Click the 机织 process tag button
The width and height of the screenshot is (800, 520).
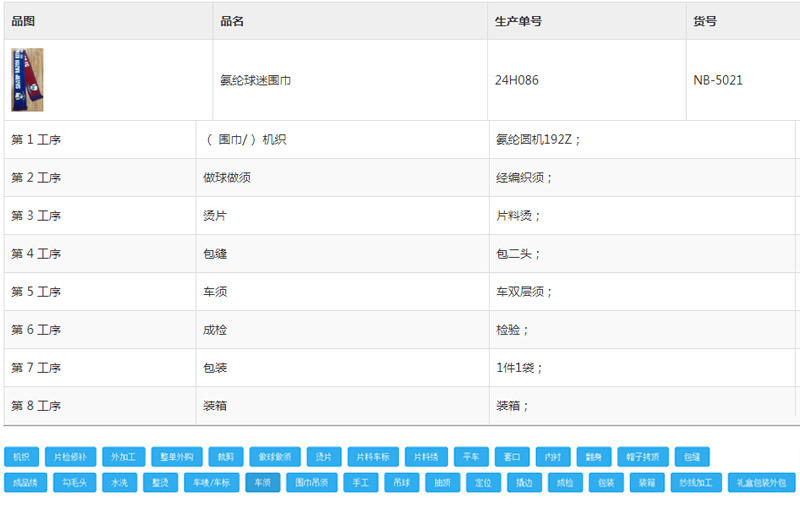point(20,457)
